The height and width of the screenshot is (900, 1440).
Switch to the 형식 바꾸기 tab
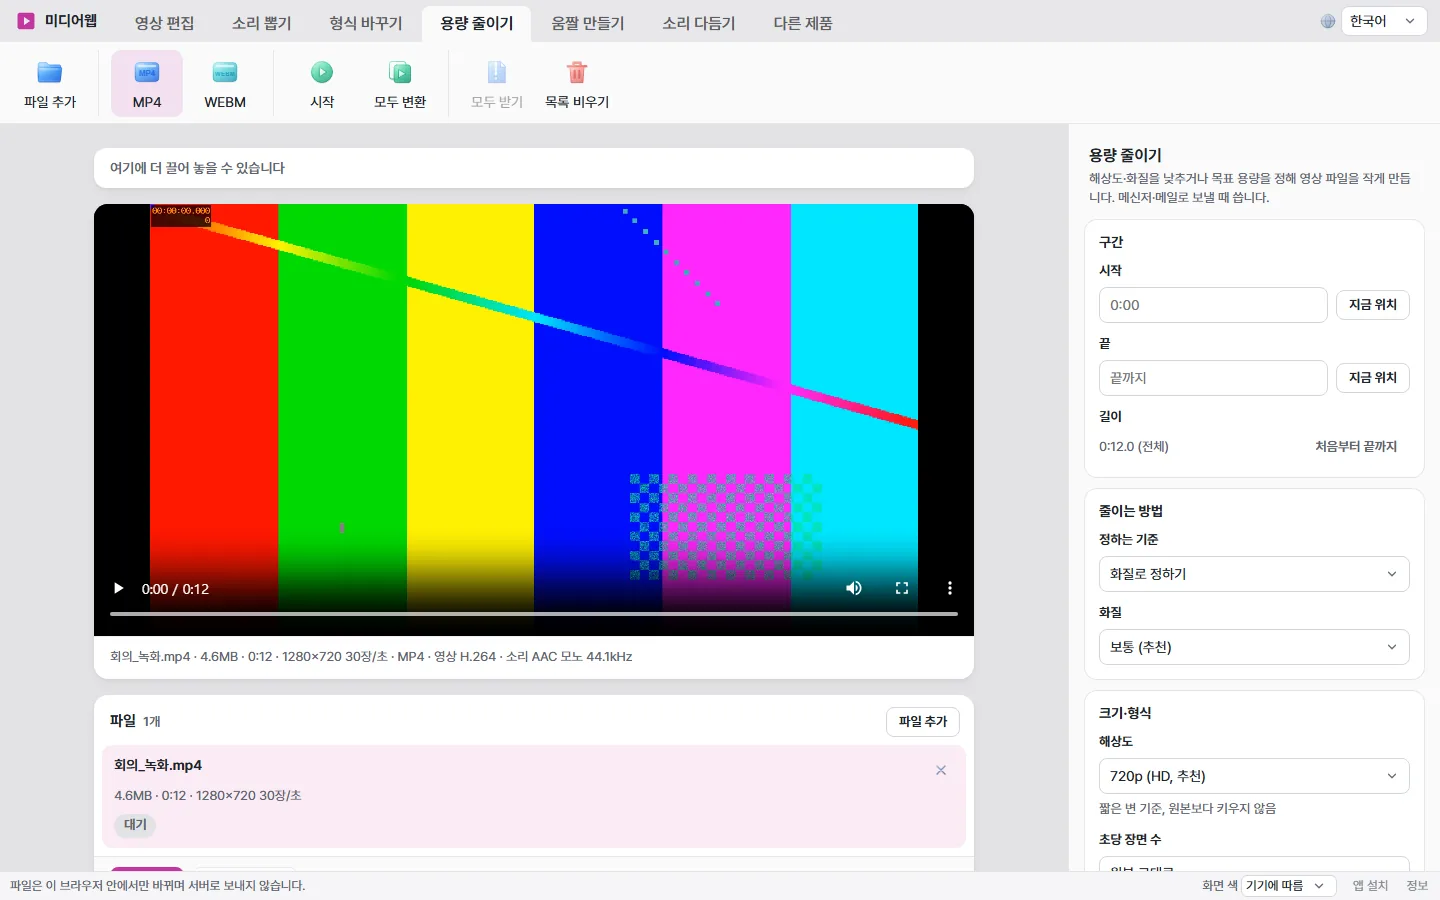(366, 23)
